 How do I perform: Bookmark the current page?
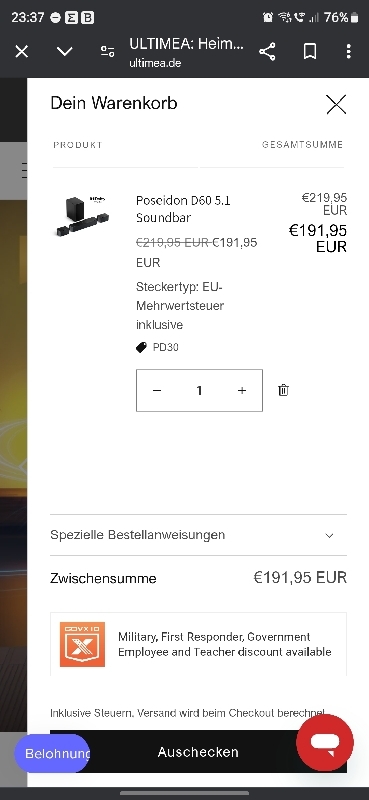pos(309,51)
